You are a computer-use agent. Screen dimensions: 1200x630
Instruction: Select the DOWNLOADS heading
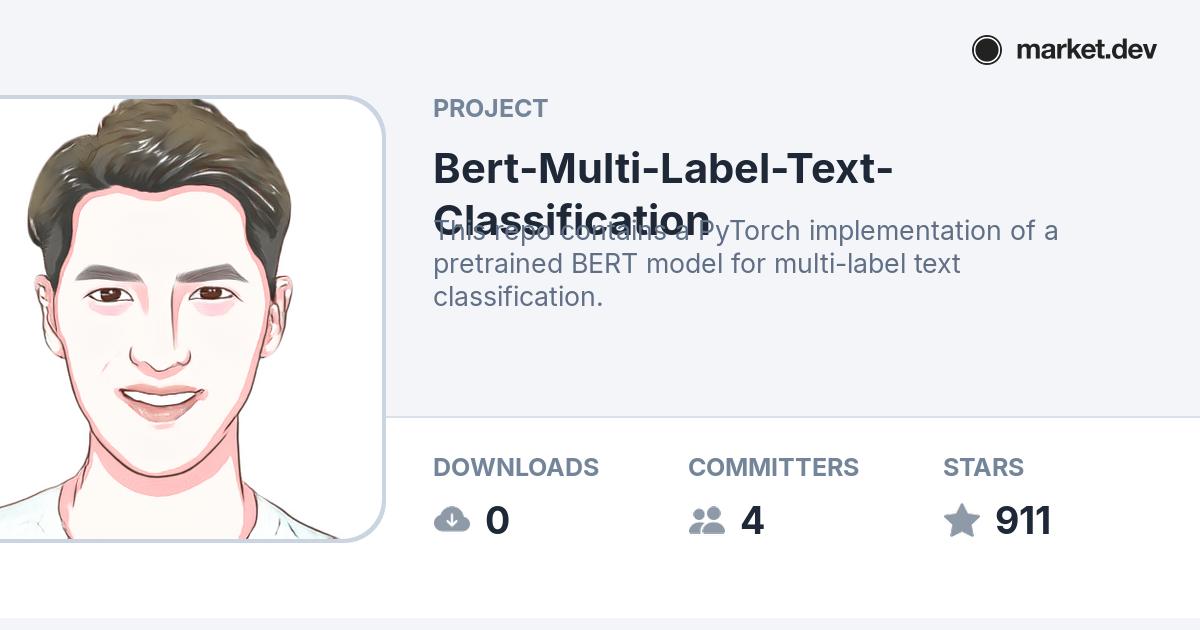coord(516,468)
